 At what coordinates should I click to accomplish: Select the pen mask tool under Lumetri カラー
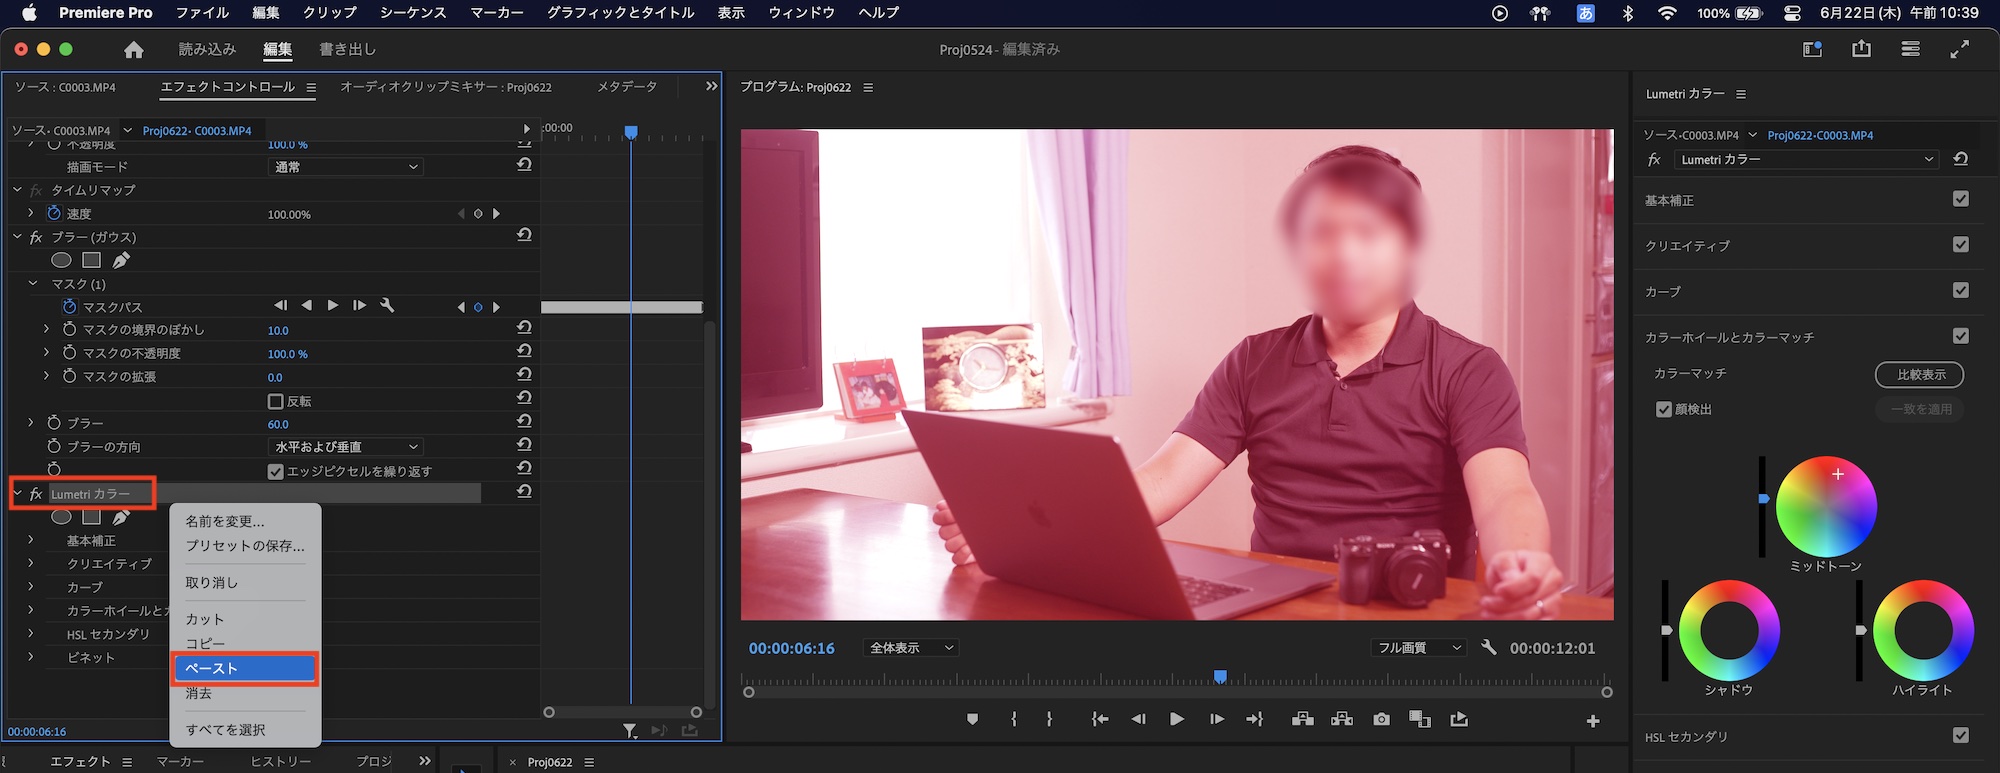coord(121,517)
